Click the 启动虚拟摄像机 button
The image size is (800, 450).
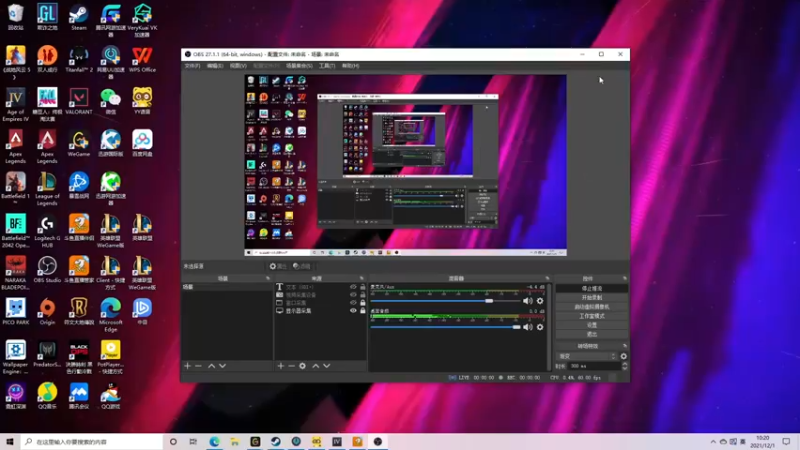tap(592, 307)
